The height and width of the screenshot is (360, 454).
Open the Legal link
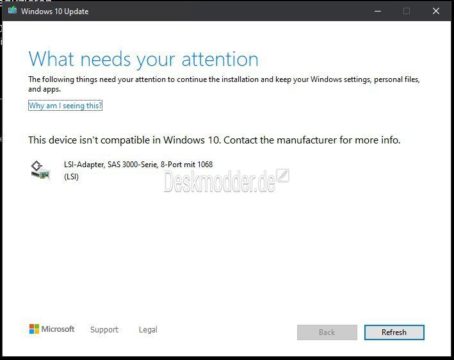pos(148,330)
